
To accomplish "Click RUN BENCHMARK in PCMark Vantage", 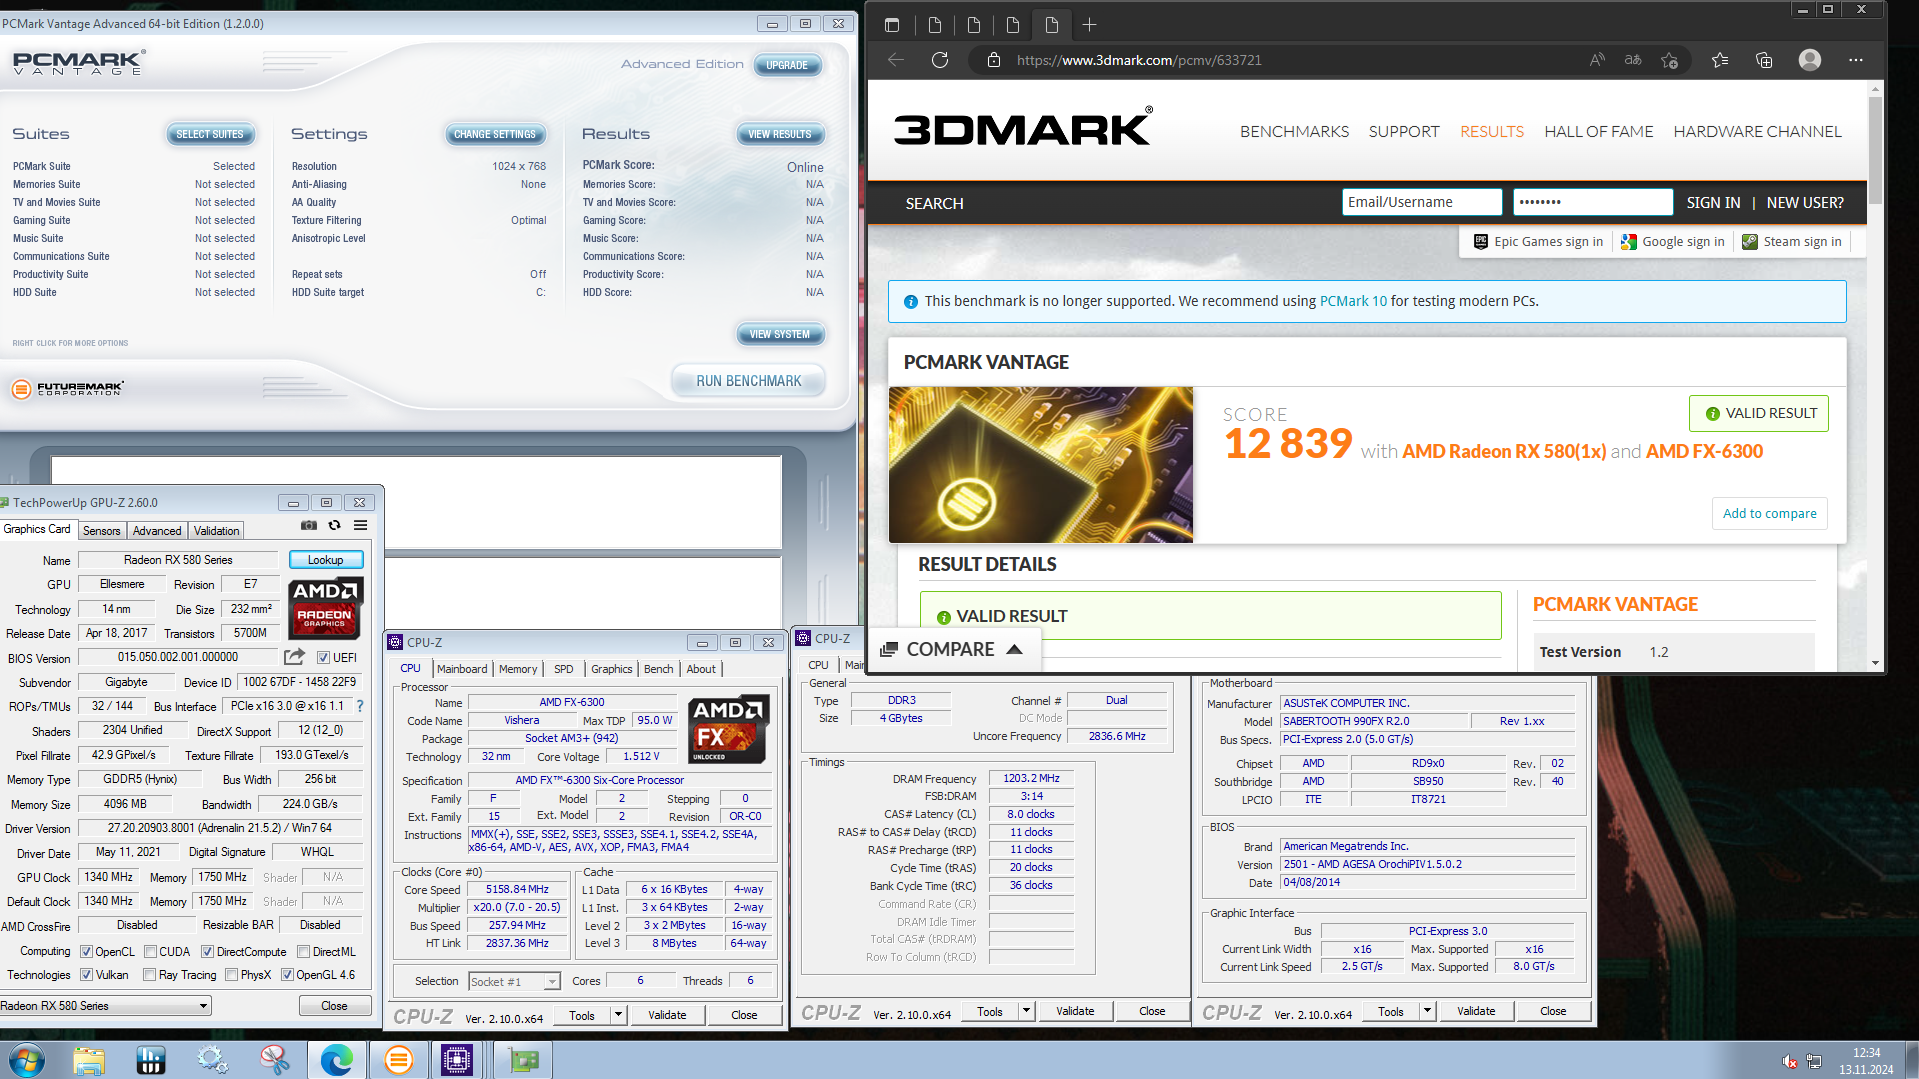I will pyautogui.click(x=749, y=381).
